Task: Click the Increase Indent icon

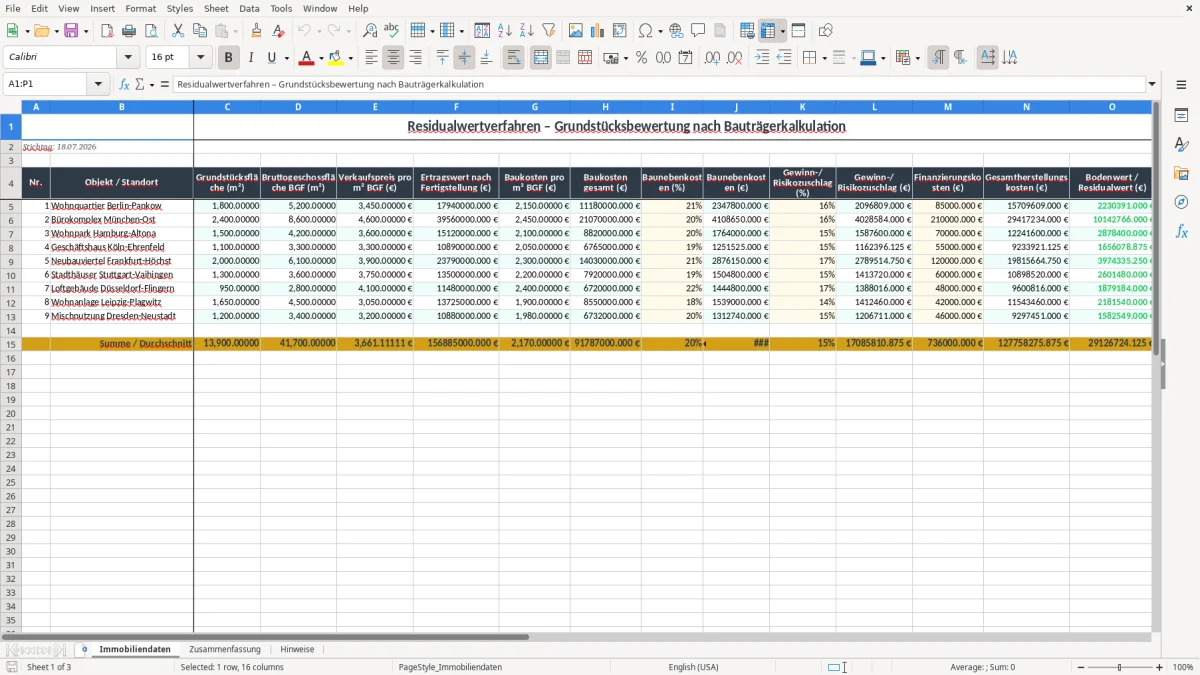Action: point(762,58)
